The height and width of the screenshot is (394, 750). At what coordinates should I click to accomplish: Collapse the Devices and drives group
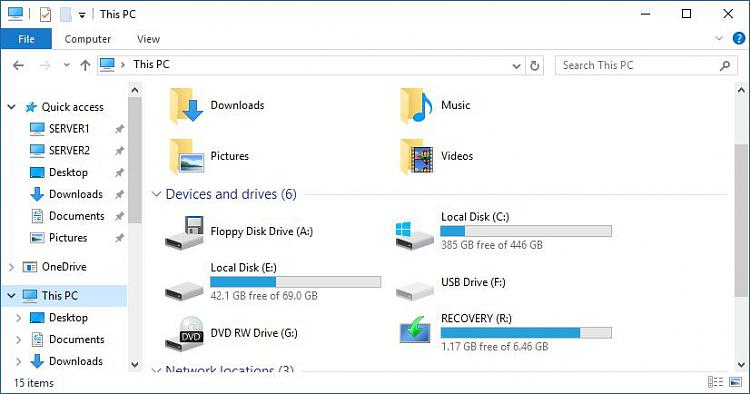(156, 194)
